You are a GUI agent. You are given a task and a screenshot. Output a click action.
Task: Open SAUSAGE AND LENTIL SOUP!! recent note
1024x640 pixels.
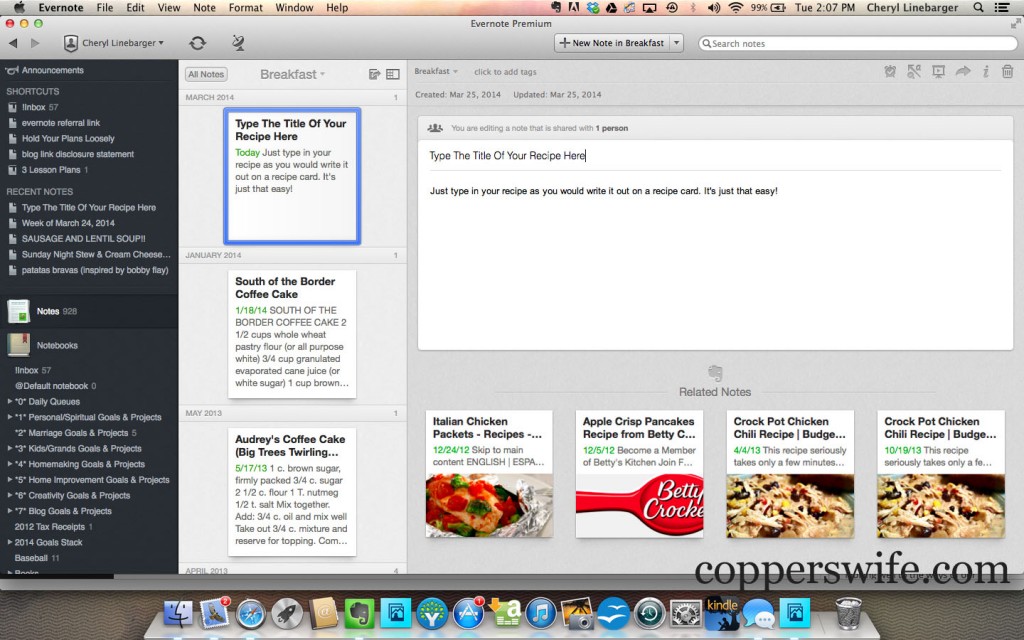(x=76, y=239)
